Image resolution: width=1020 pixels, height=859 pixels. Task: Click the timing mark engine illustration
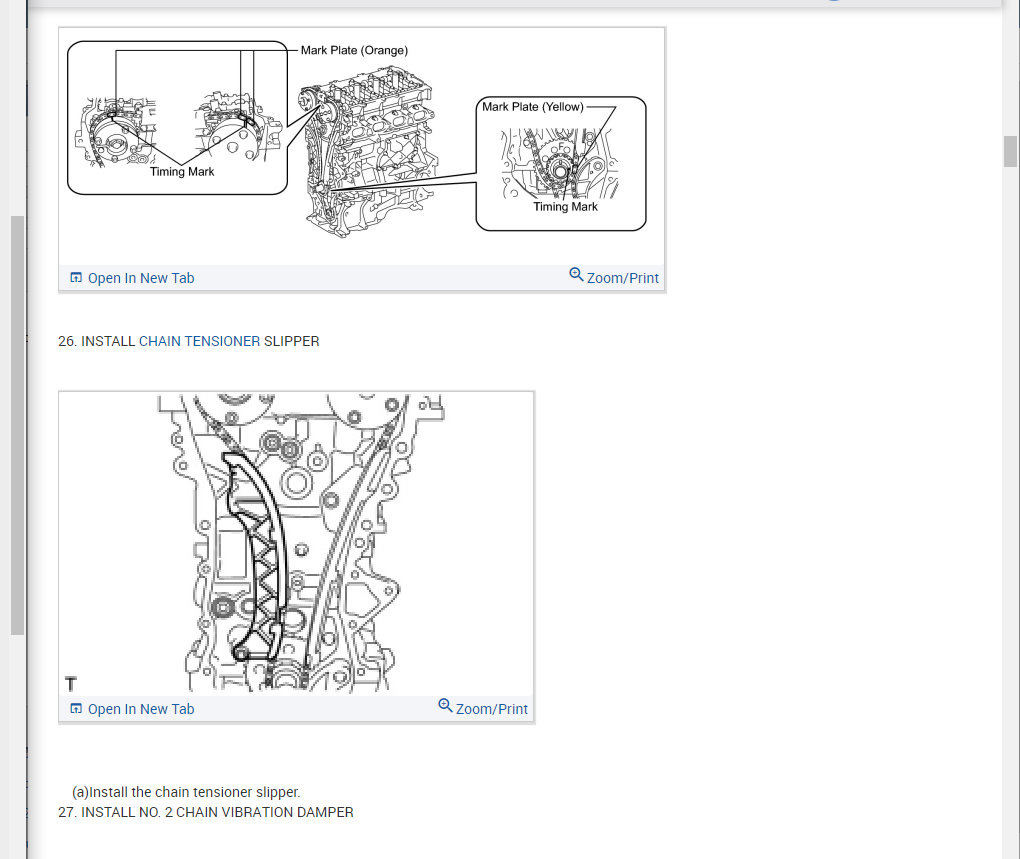coord(362,146)
